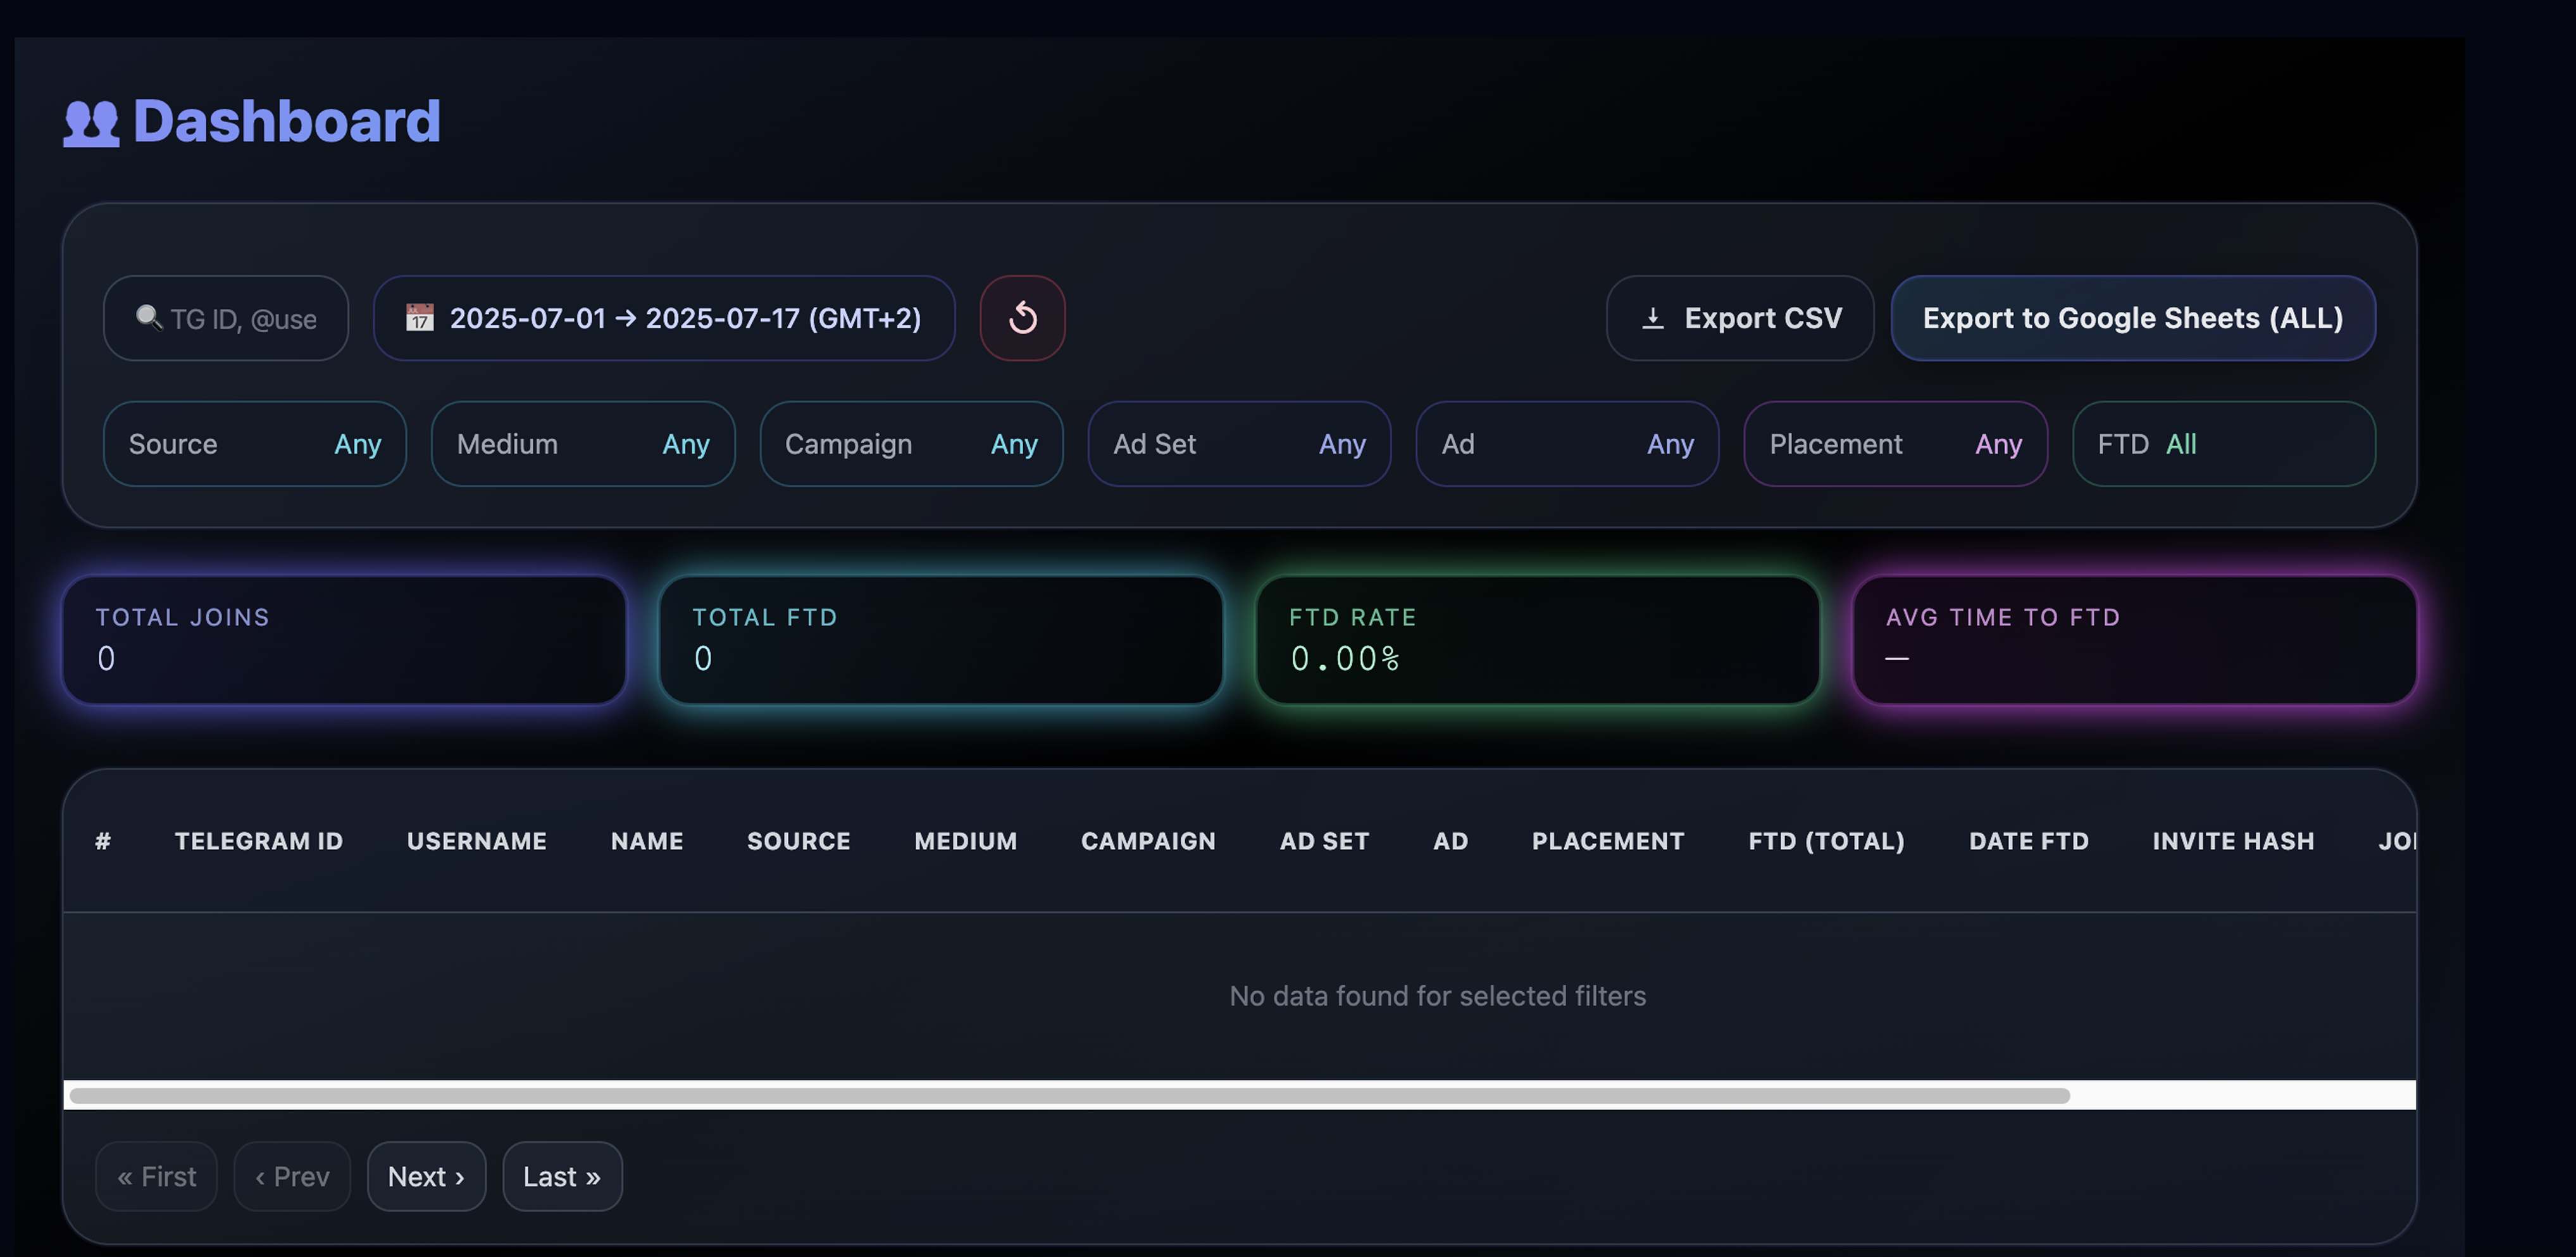
Task: Jump to the Last page
Action: [x=562, y=1176]
